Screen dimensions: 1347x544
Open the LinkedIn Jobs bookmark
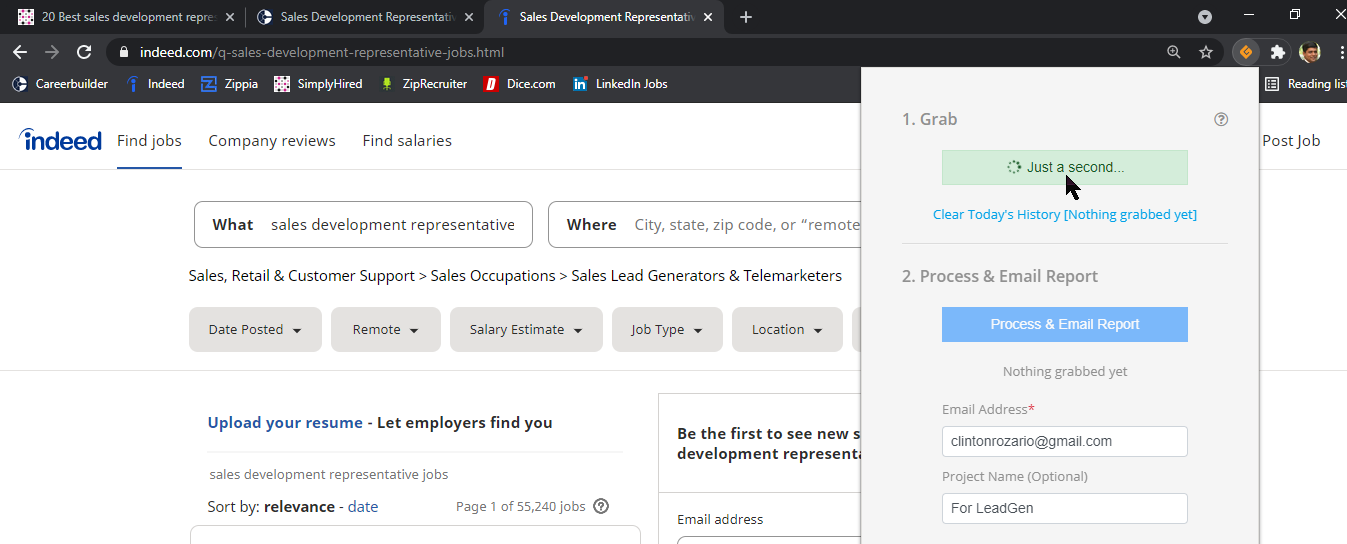tap(620, 84)
